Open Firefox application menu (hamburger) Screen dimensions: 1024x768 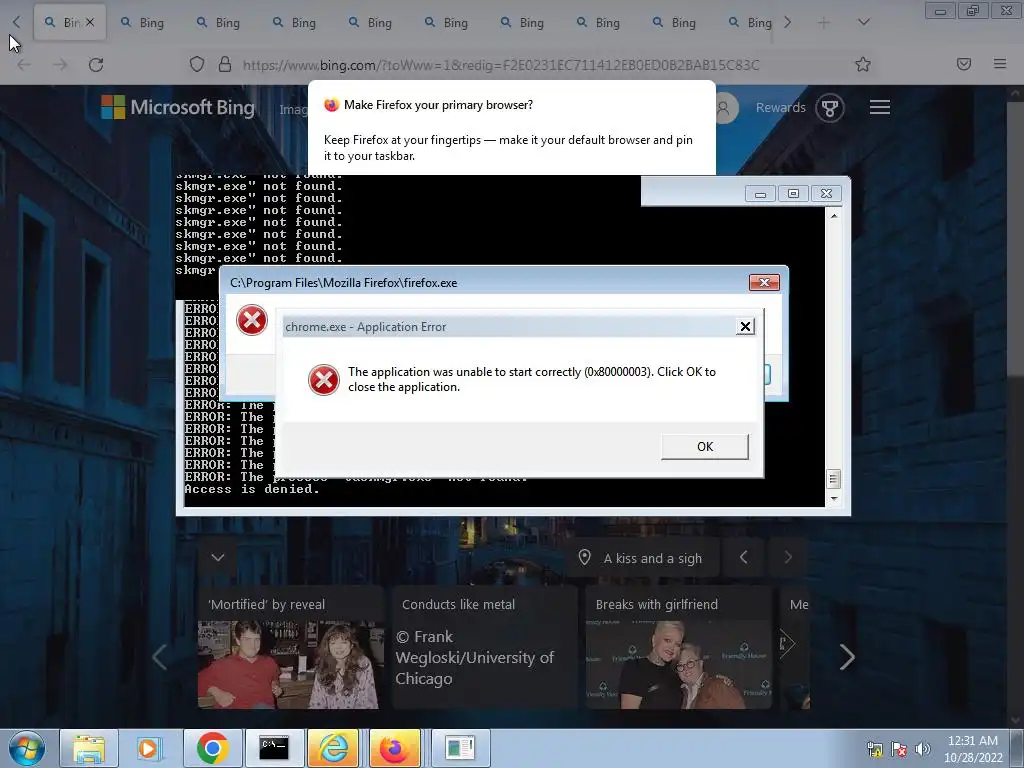coord(1000,64)
